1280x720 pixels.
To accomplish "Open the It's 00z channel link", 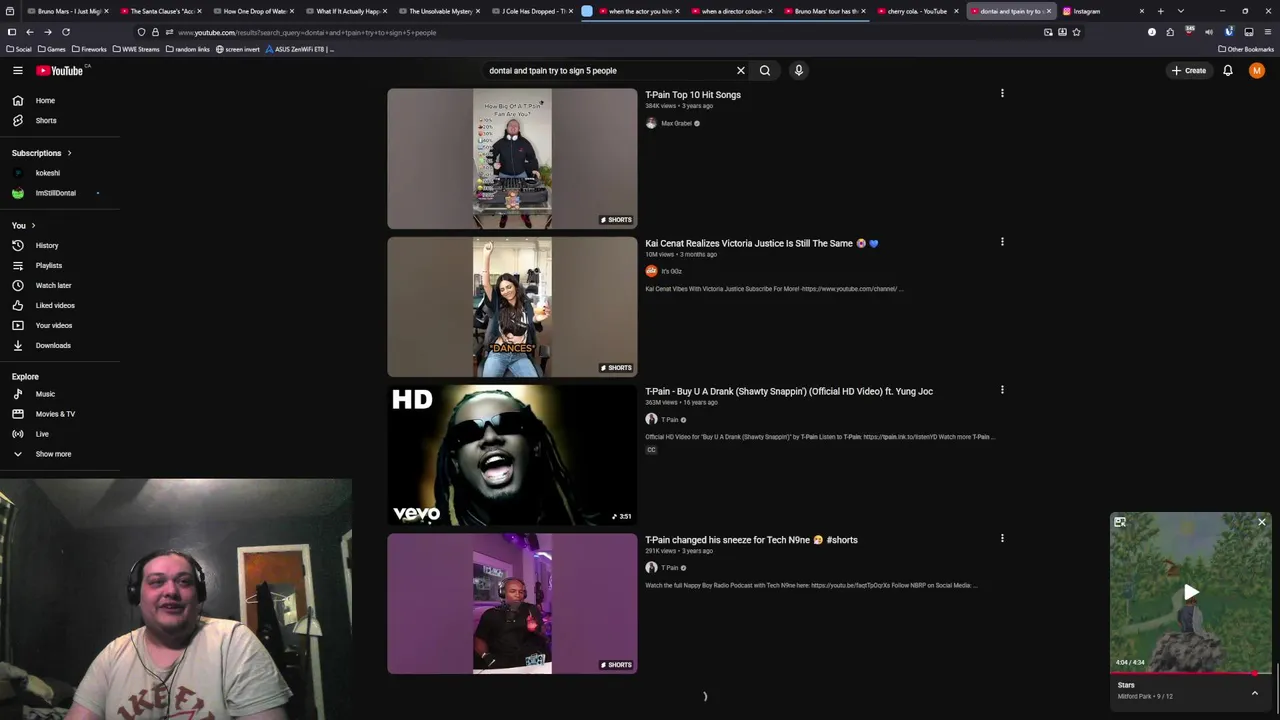I will pyautogui.click(x=671, y=271).
